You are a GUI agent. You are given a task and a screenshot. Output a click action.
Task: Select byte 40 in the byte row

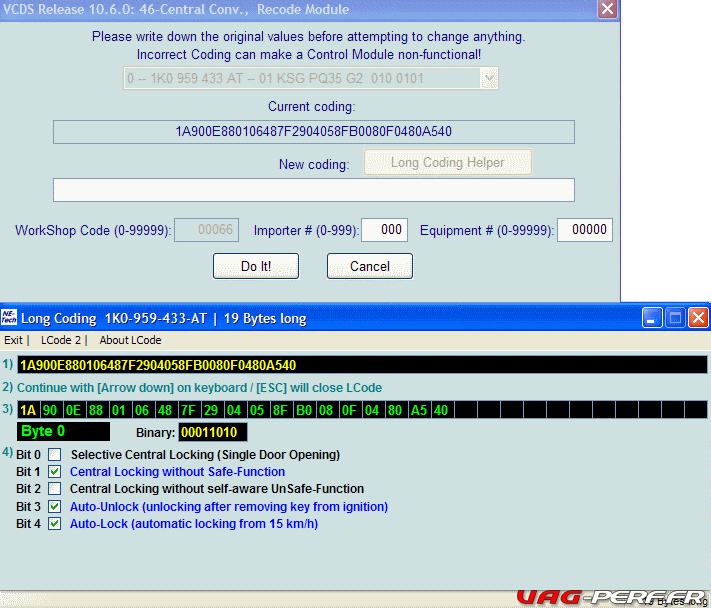coord(443,410)
